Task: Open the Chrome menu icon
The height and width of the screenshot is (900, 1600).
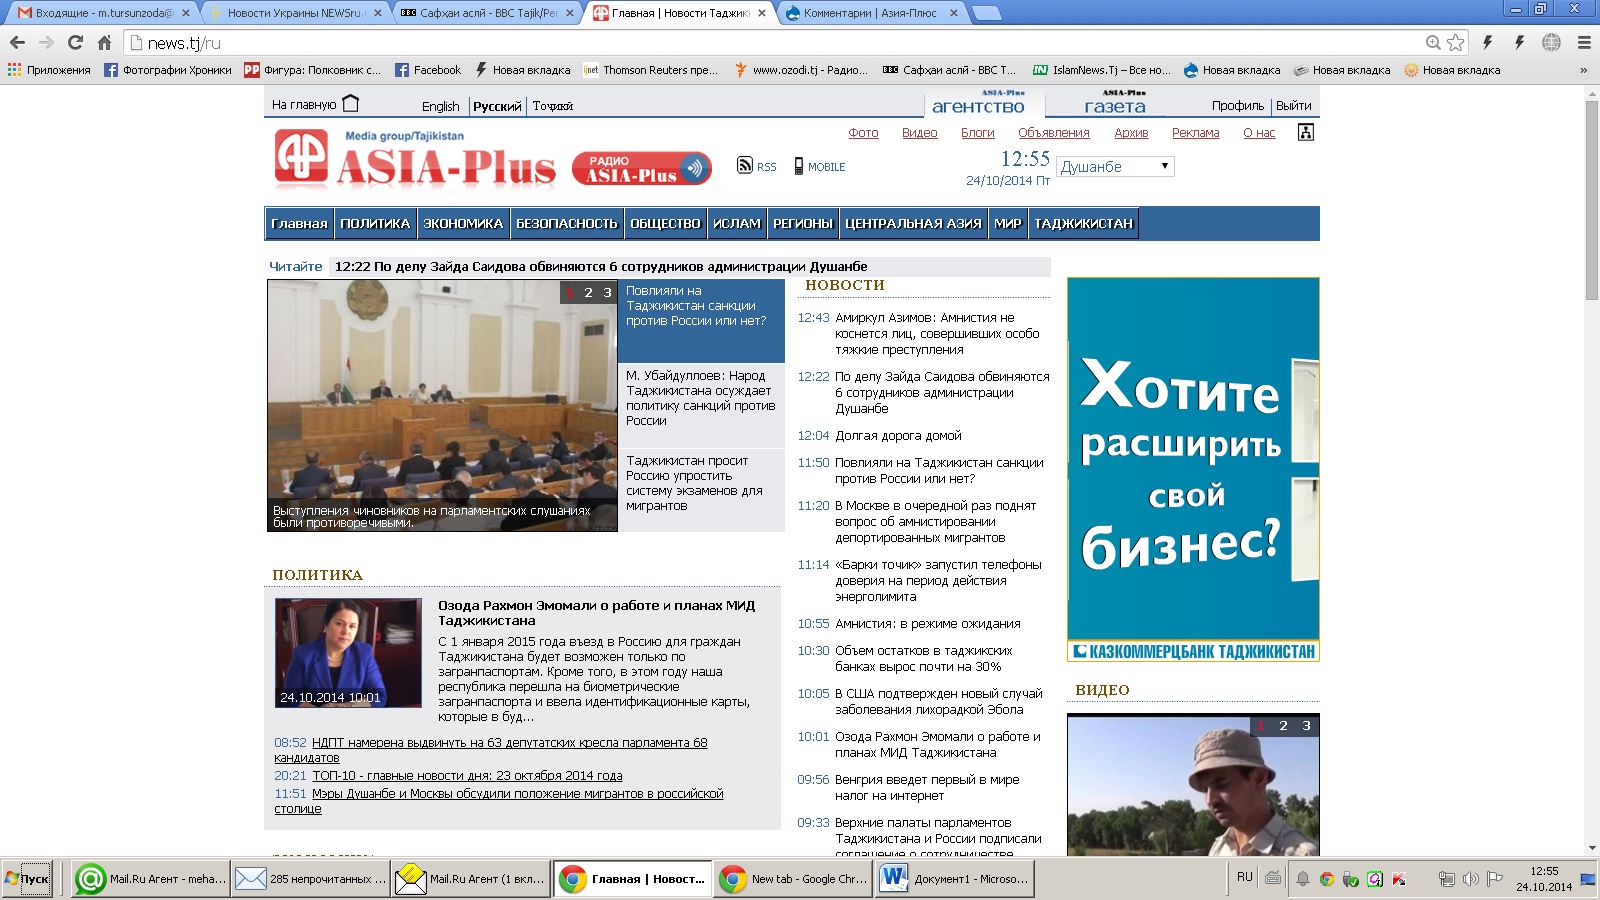Action: point(1584,42)
